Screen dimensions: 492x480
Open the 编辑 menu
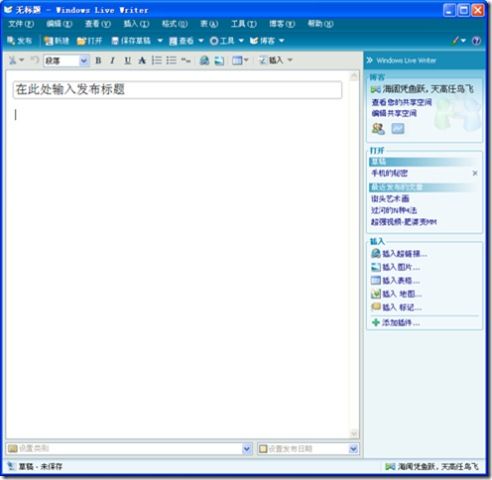point(59,24)
